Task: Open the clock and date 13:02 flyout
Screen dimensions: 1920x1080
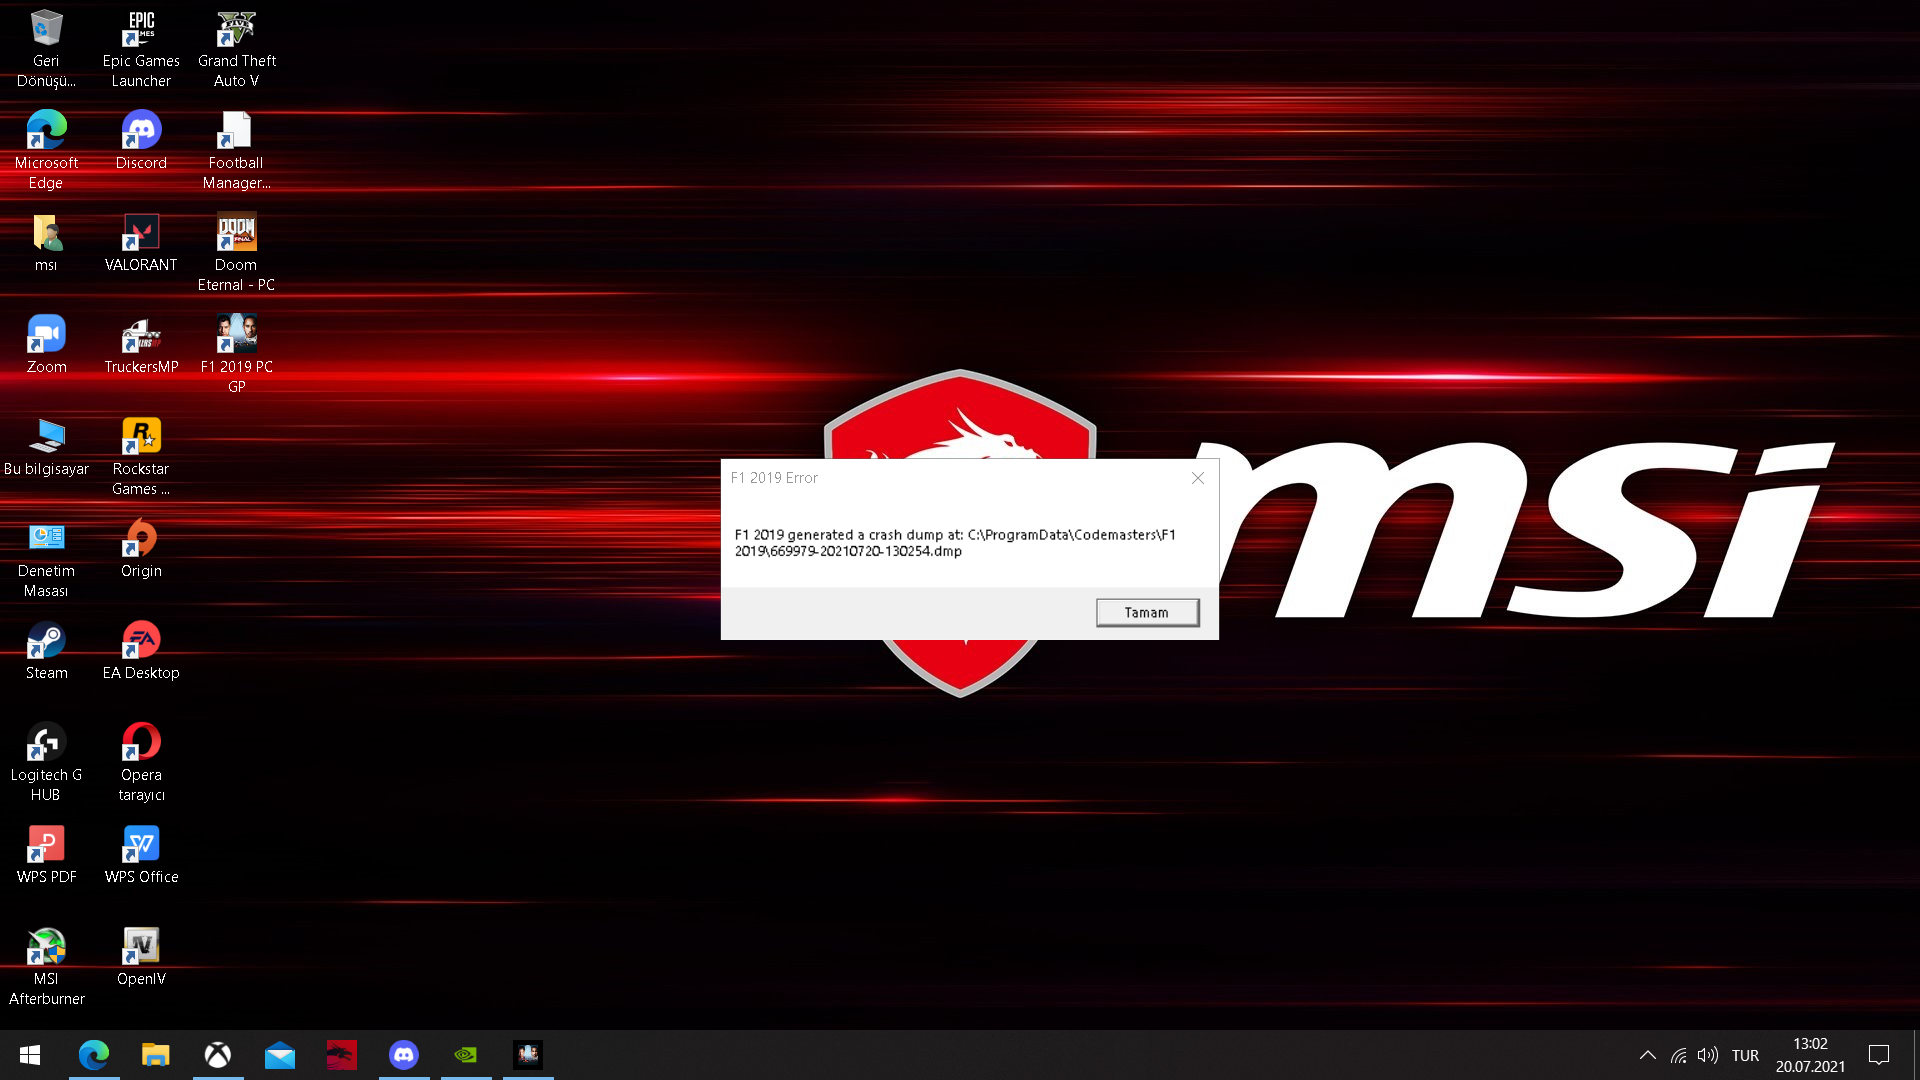Action: [x=1810, y=1055]
